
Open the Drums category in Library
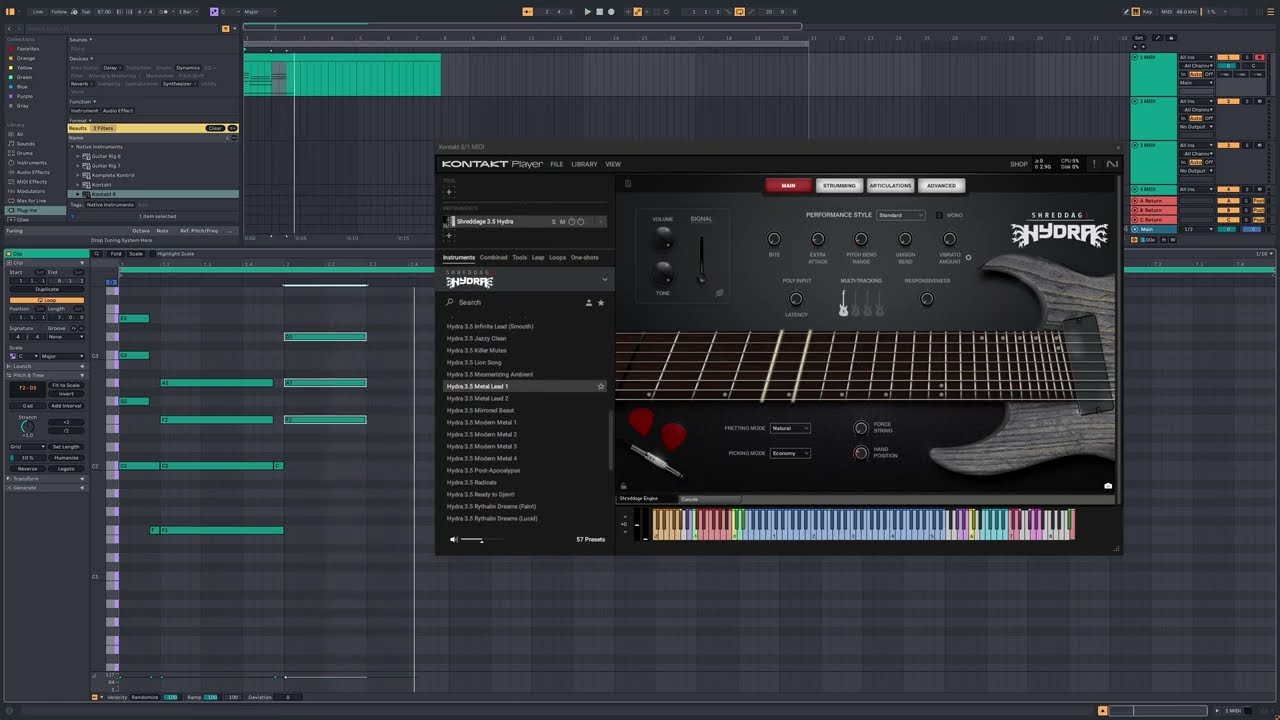point(24,153)
